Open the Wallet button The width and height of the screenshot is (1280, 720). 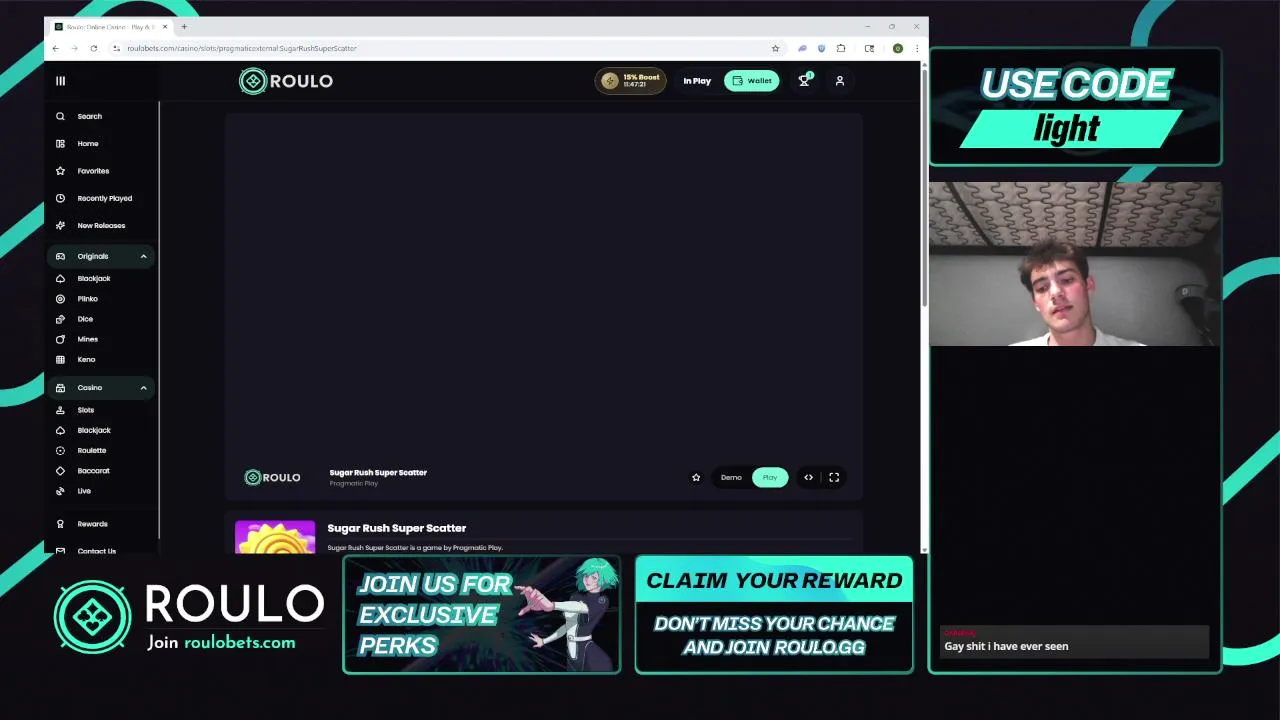click(x=752, y=81)
